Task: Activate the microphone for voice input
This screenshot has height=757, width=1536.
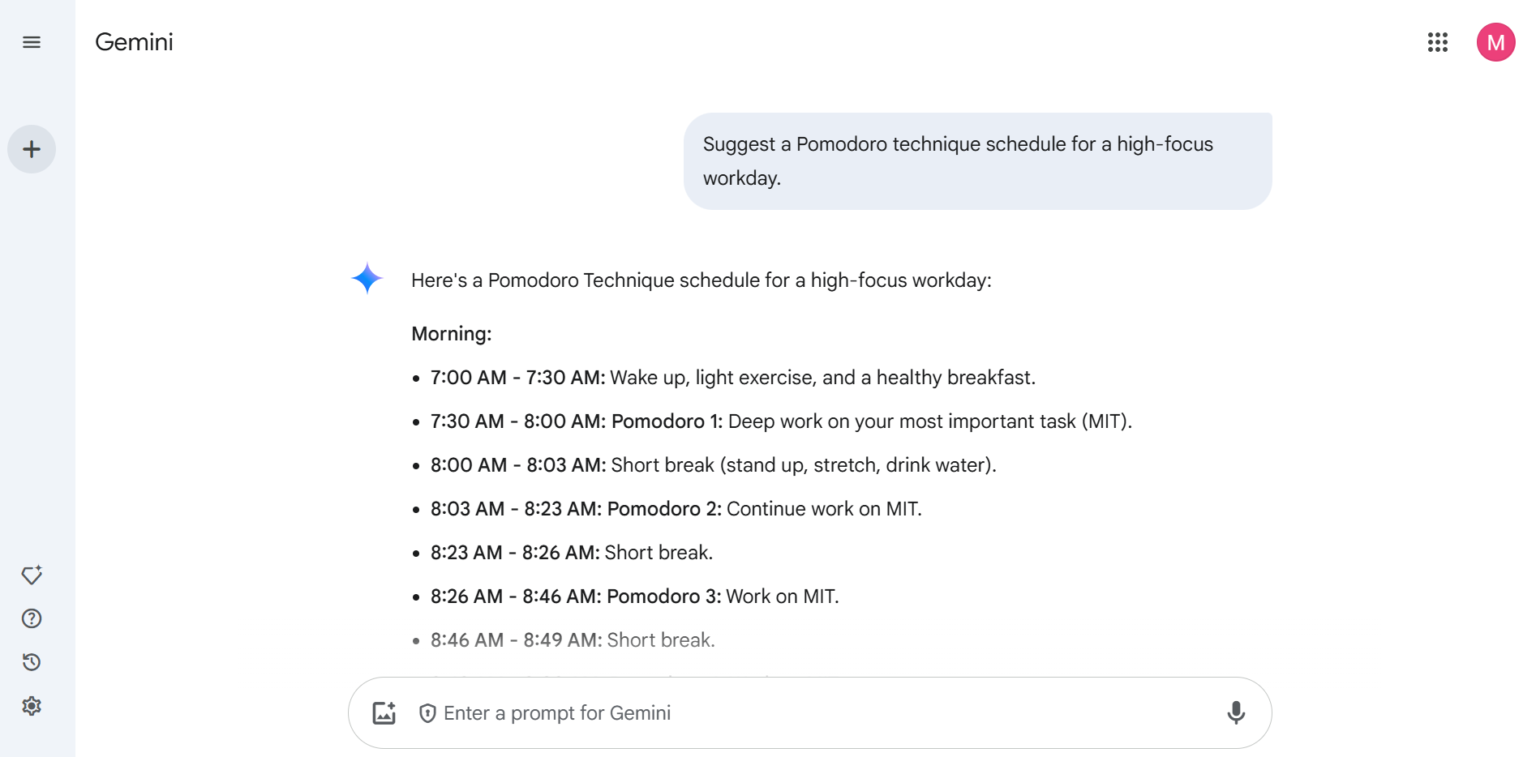Action: point(1236,713)
